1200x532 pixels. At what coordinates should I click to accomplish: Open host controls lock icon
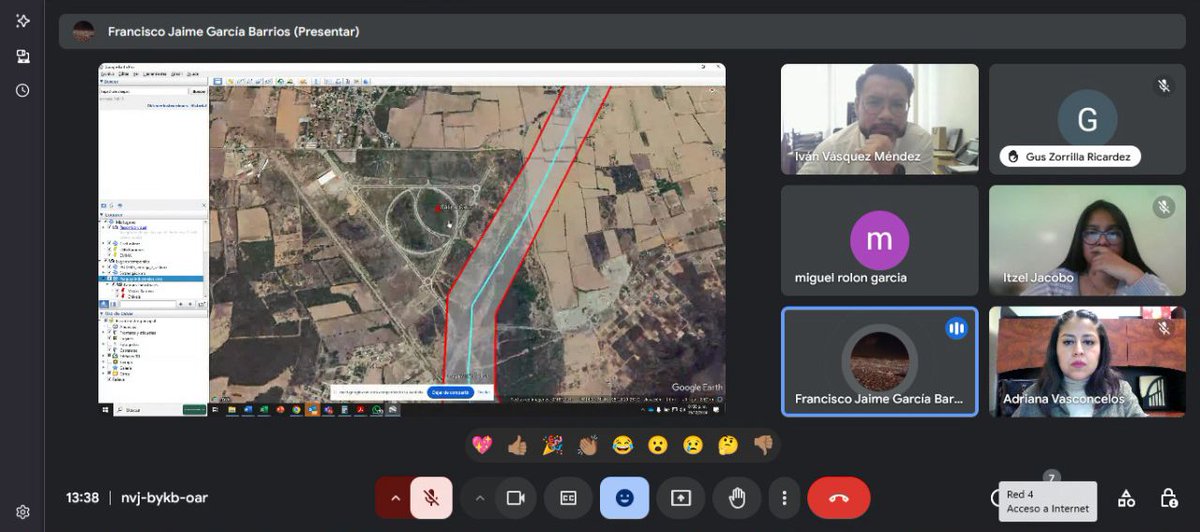[1168, 498]
